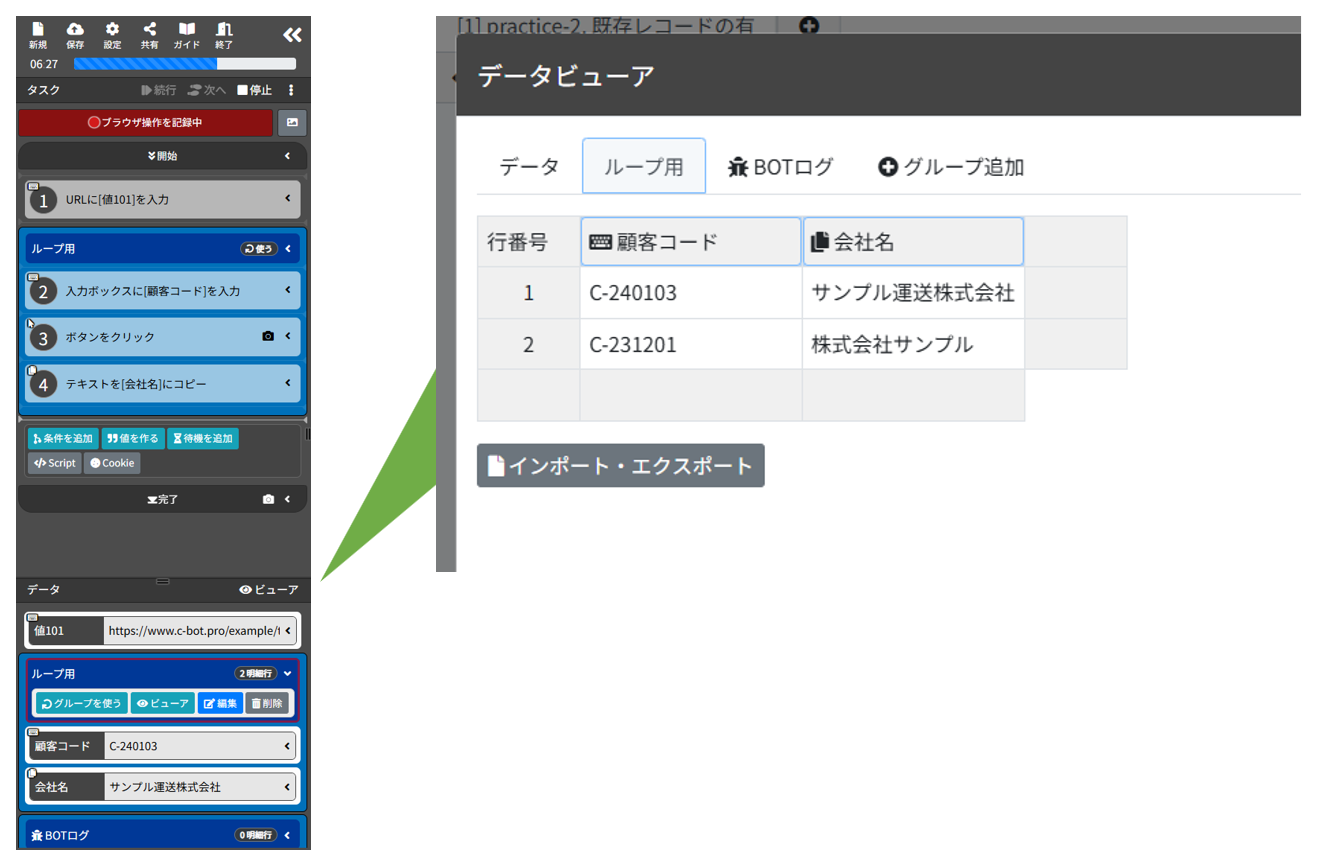Viewport: 1317px width, 863px height.
Task: Click the 削除 (Delete) button
Action: click(267, 703)
